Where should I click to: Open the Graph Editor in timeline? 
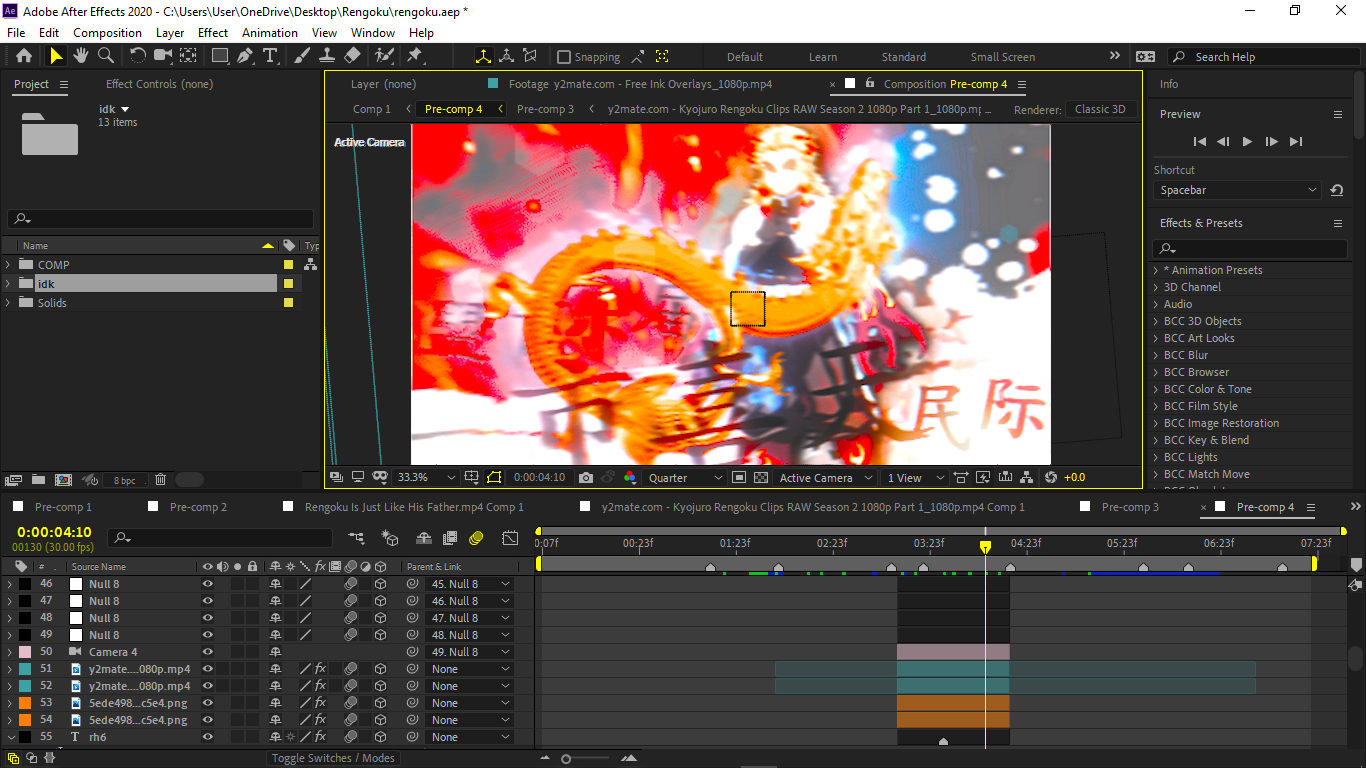click(x=510, y=538)
